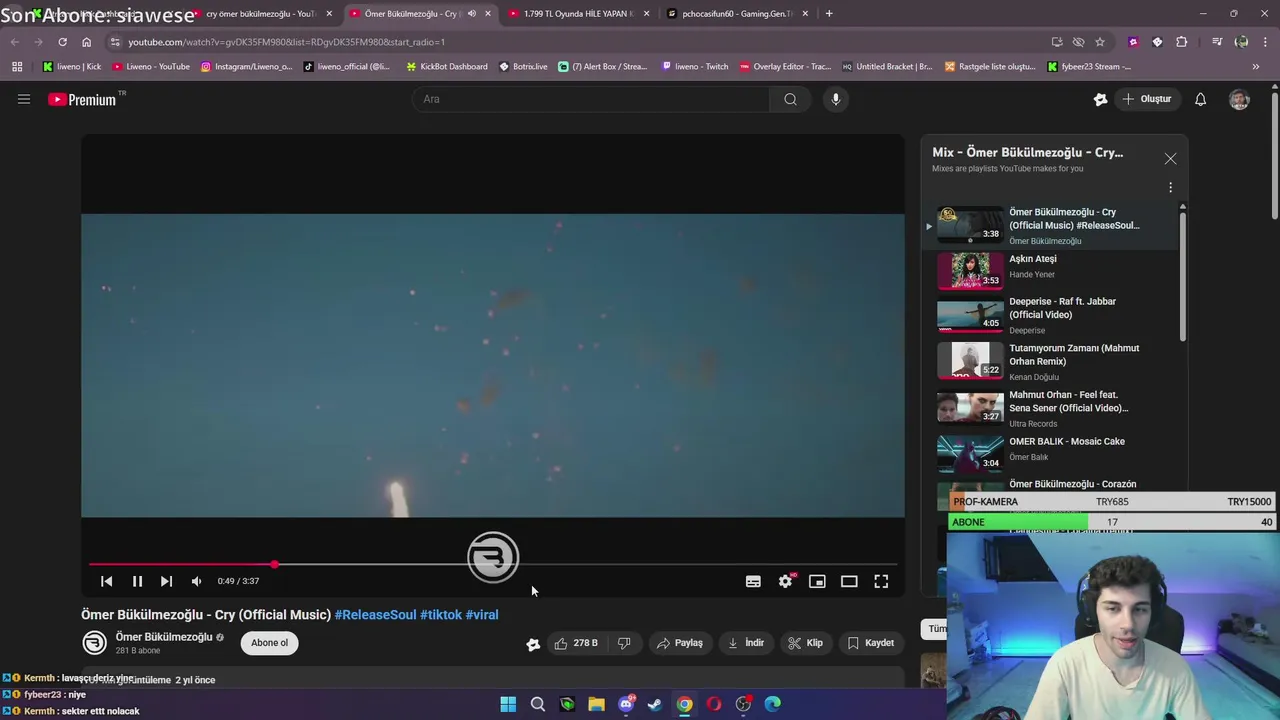1280x720 pixels.
Task: Play OMER BALIK - Mosaic Cake
Action: click(x=1050, y=454)
